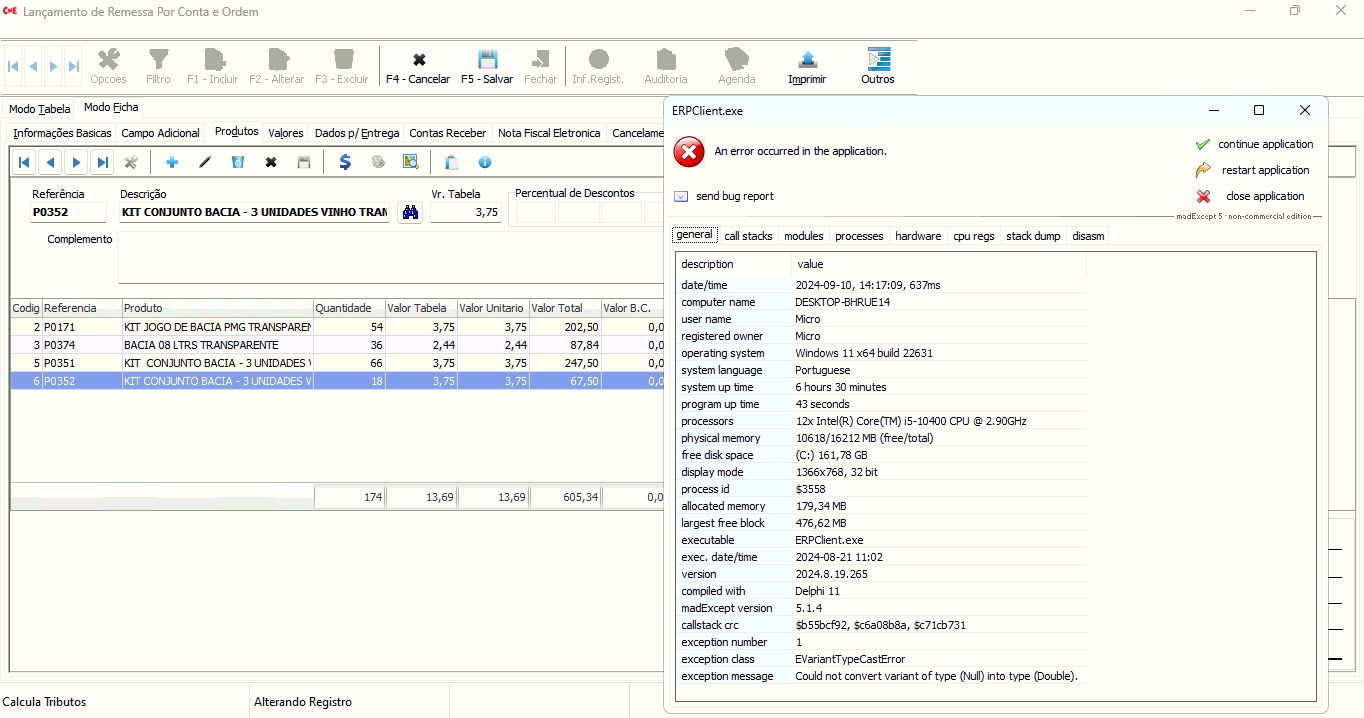Screen dimensions: 1364x718
Task: Click the blue info circle icon
Action: click(x=485, y=162)
